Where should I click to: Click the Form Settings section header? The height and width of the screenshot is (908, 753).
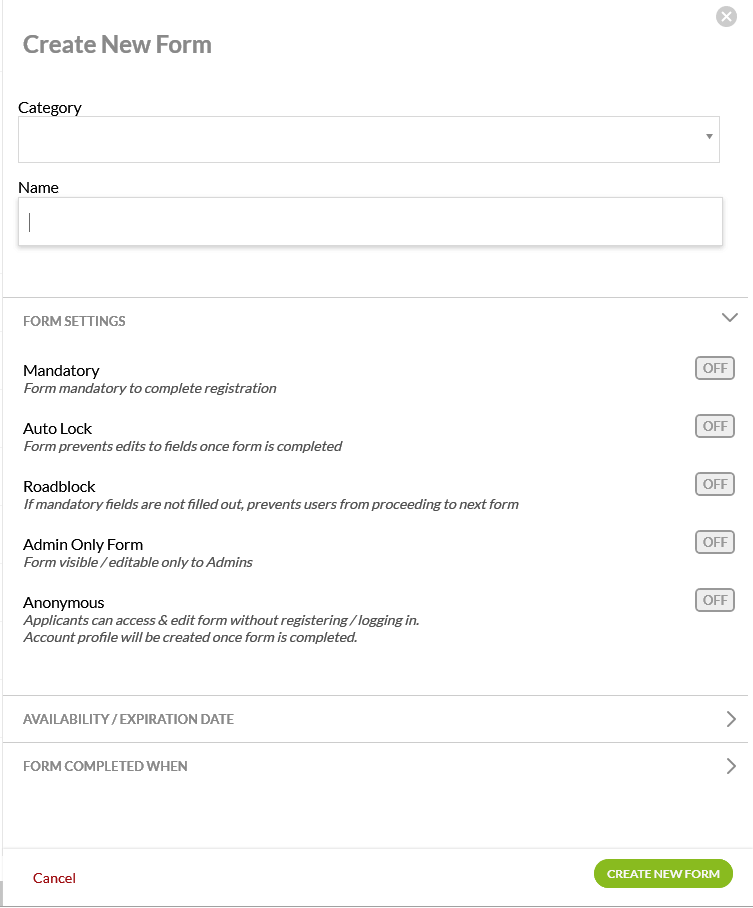coord(75,321)
